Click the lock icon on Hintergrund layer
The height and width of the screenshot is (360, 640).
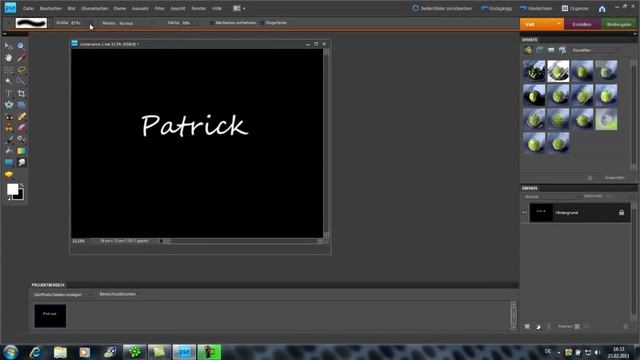point(621,213)
